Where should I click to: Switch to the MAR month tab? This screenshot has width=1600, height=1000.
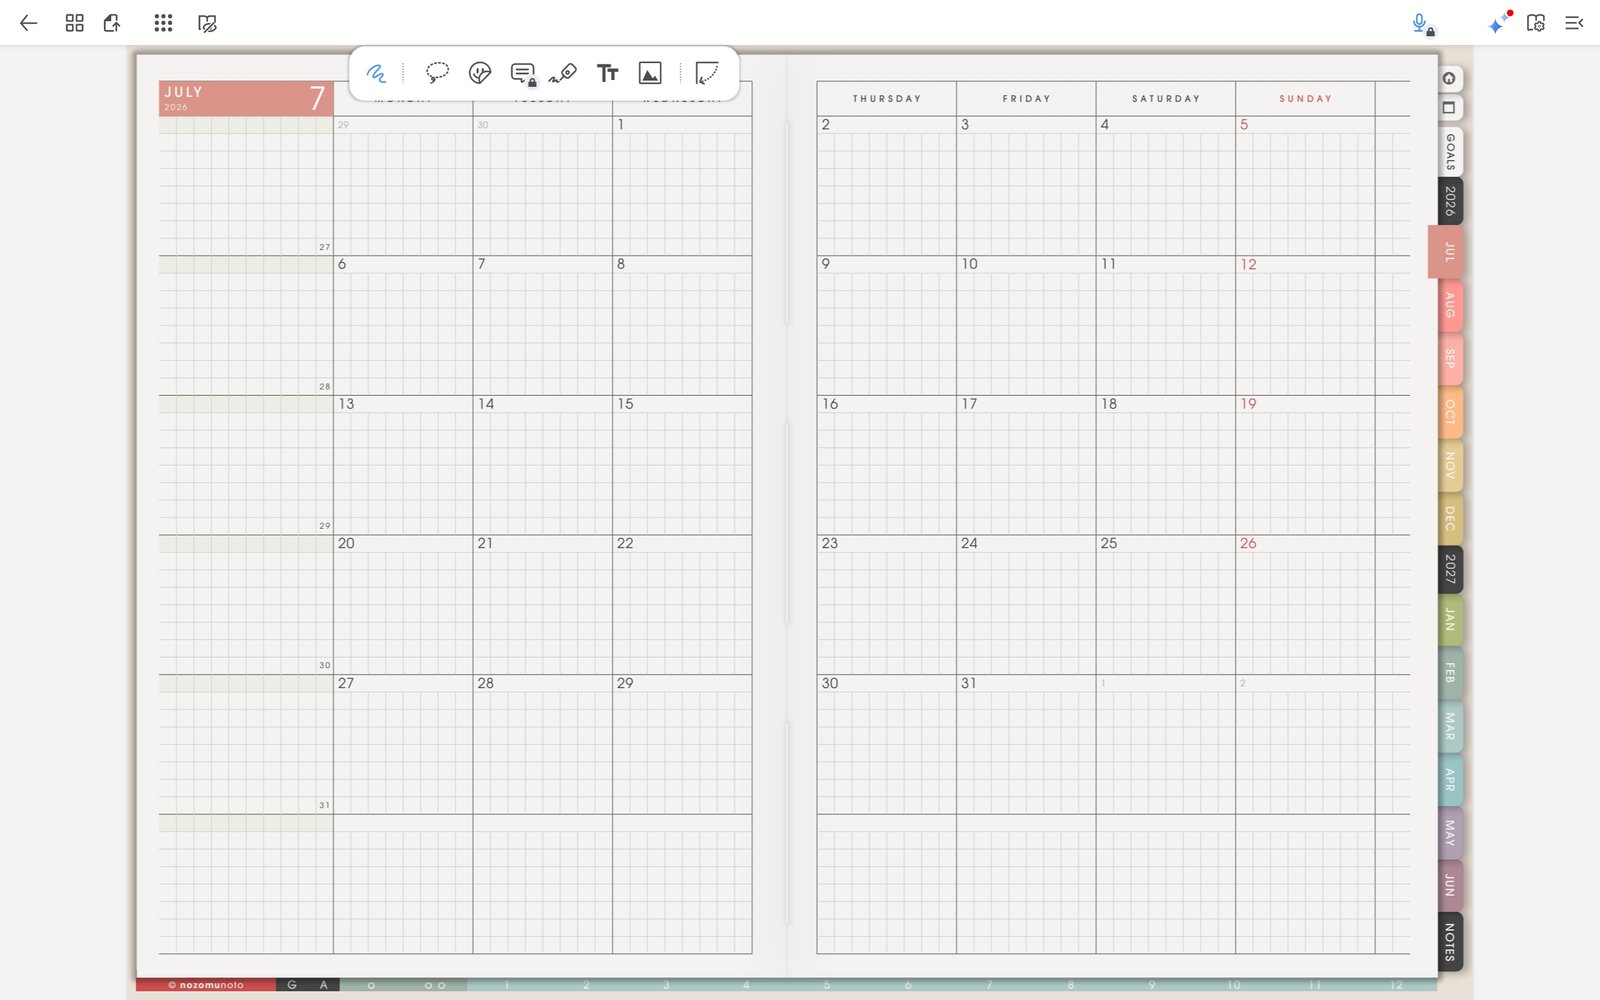[1450, 726]
